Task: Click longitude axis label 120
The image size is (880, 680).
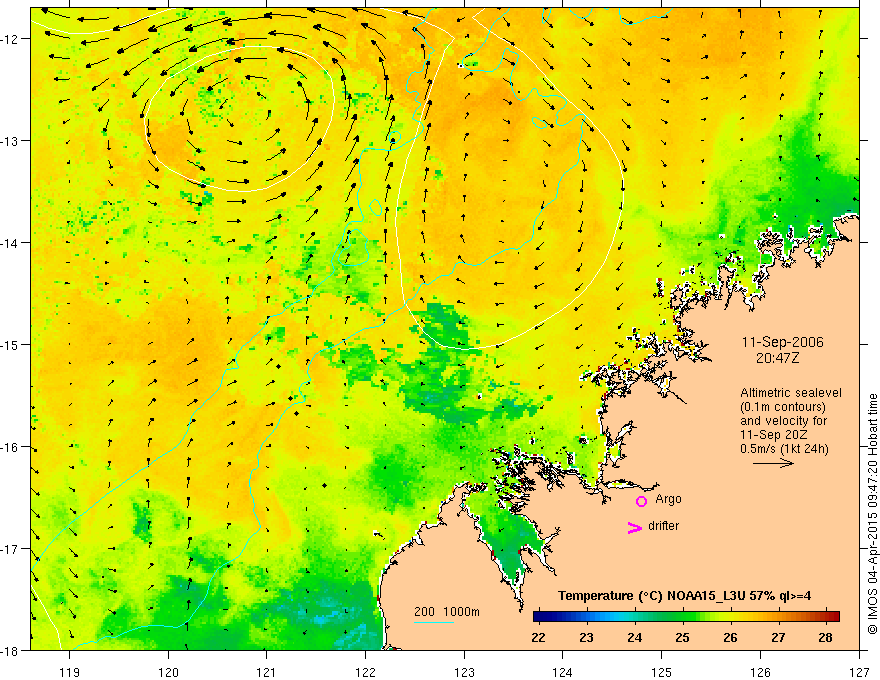Action: (x=168, y=672)
